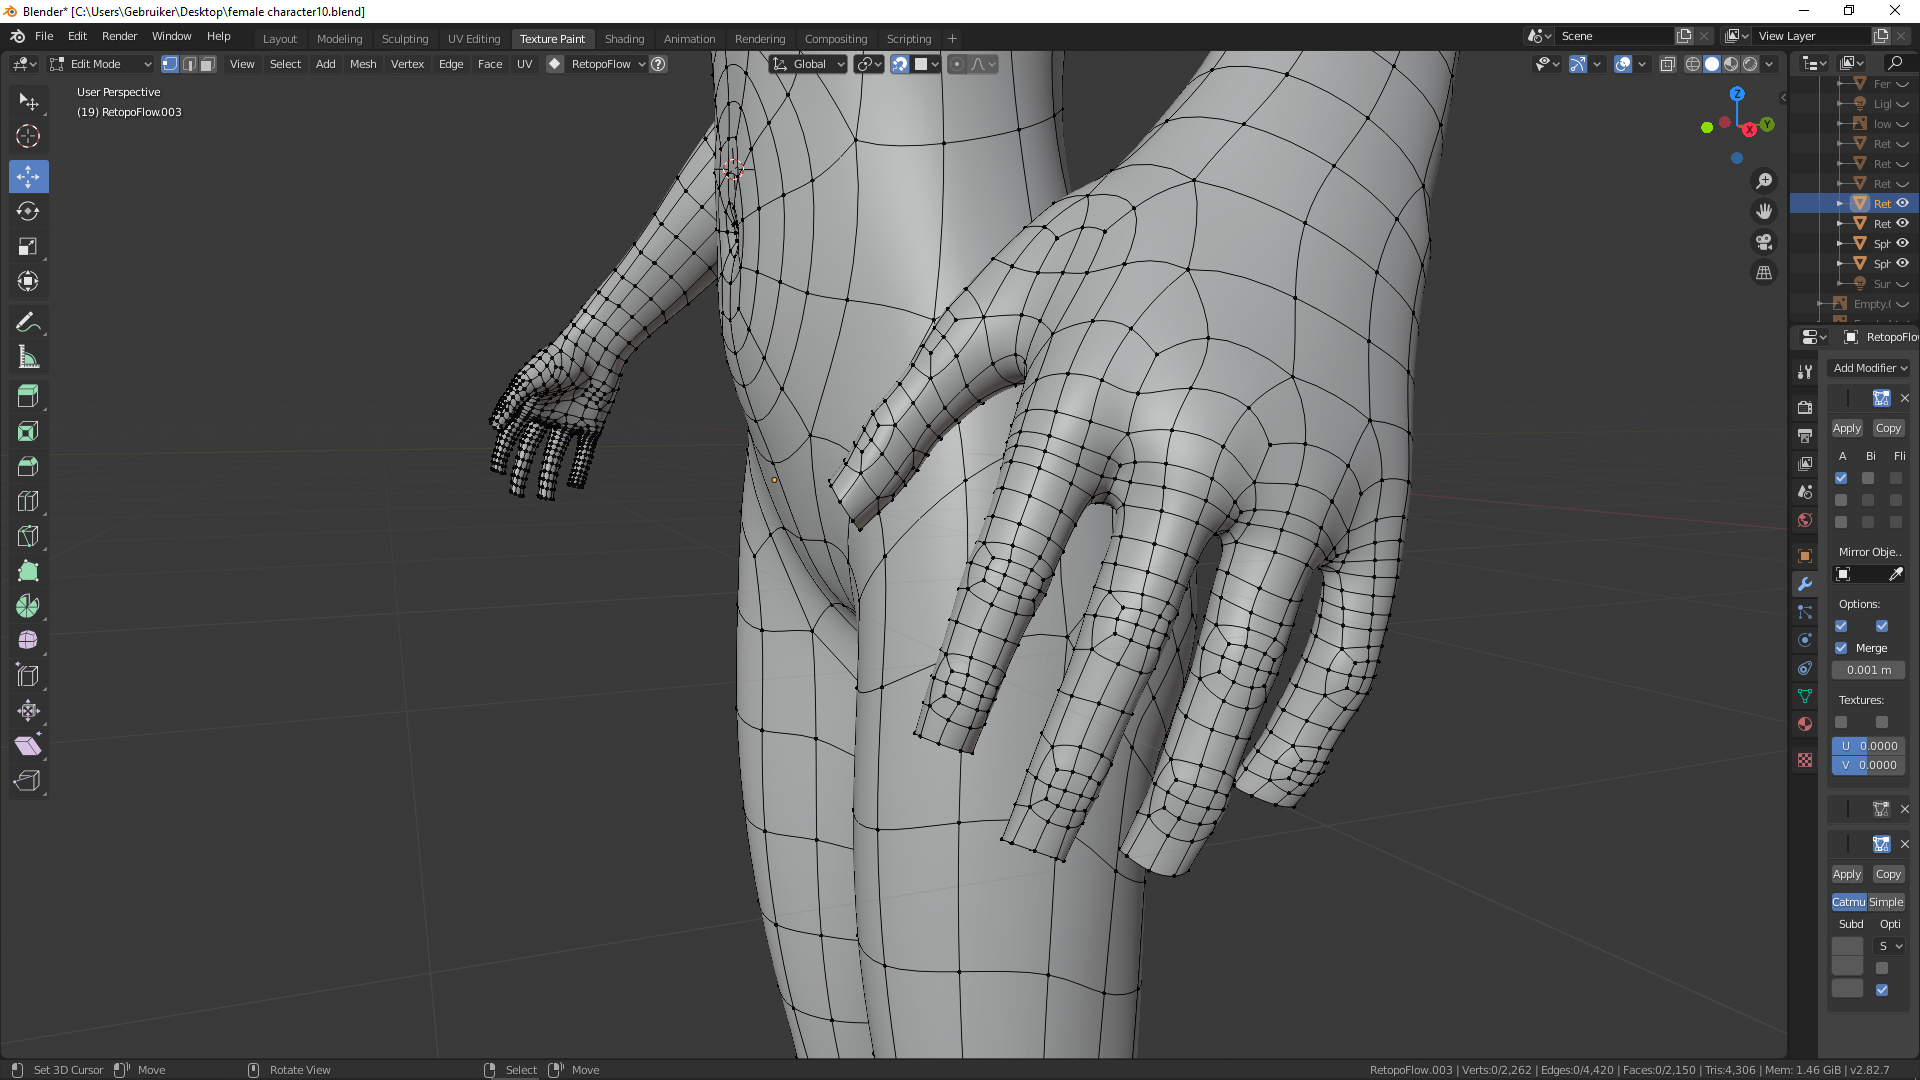Select the Move tool in toolbar
Screen dimensions: 1920x1080
tap(28, 177)
